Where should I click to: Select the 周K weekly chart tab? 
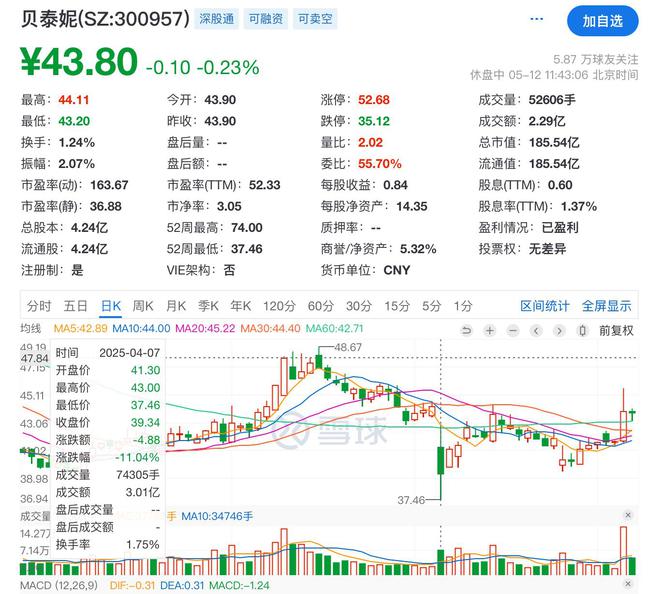click(143, 306)
